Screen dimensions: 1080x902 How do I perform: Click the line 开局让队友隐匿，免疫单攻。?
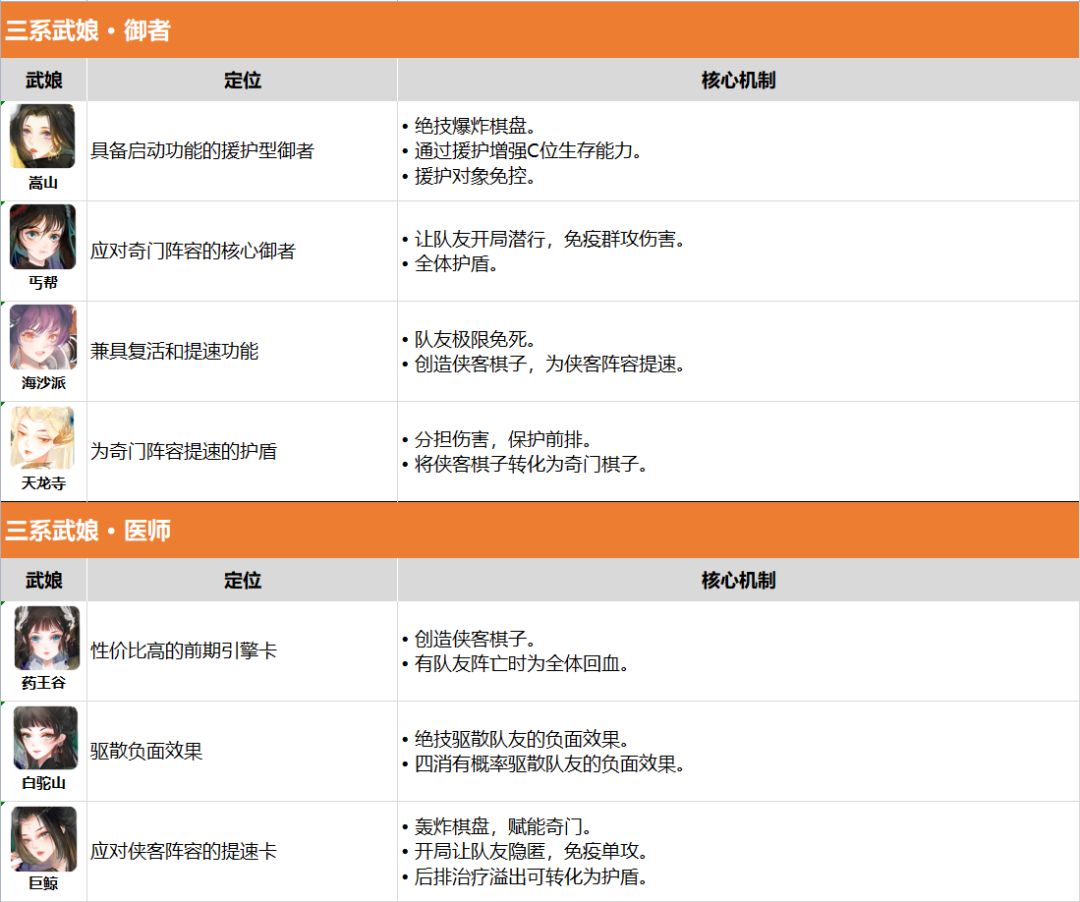click(525, 852)
